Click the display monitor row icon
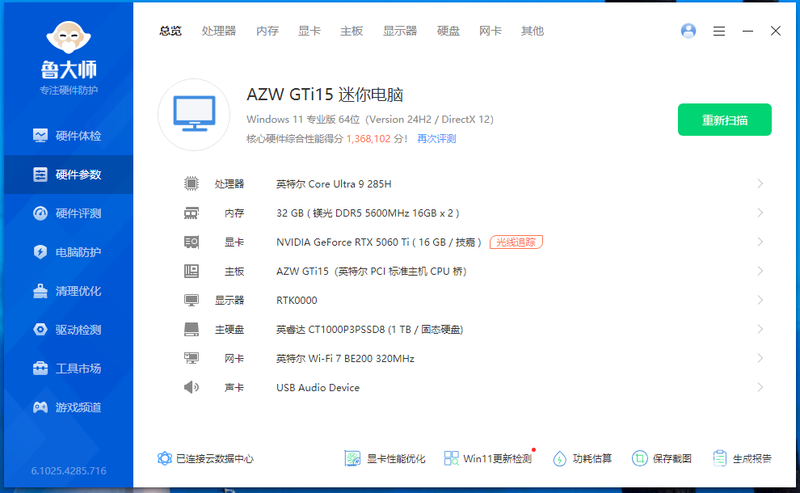This screenshot has height=493, width=800. pos(191,300)
